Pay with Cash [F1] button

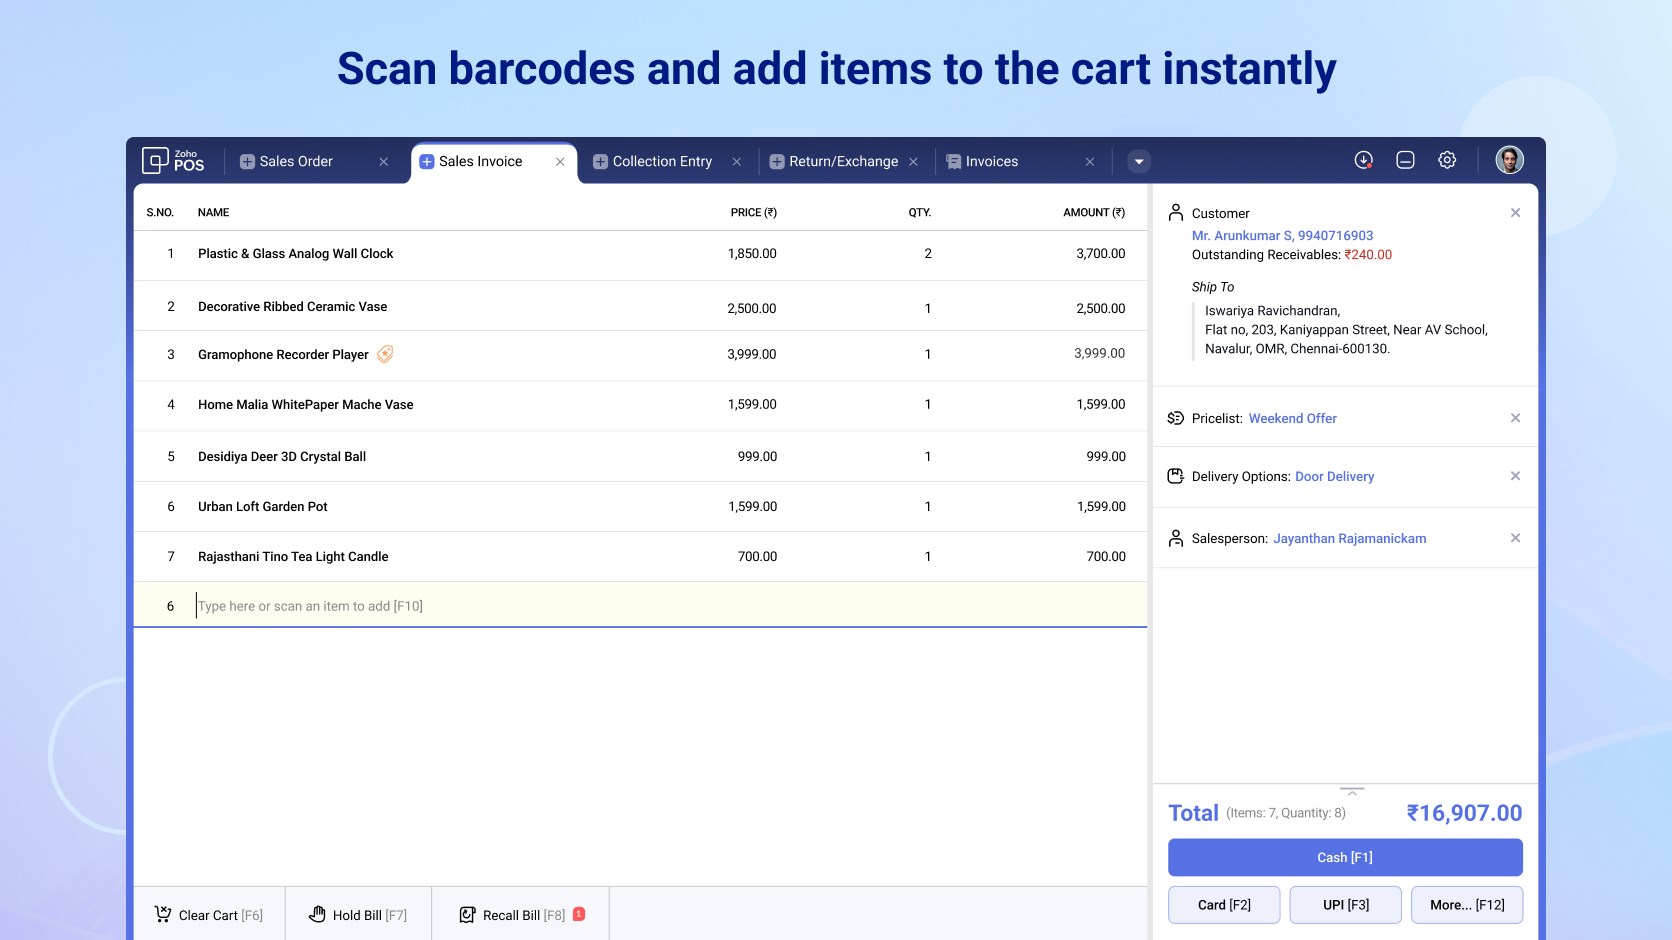click(1345, 857)
